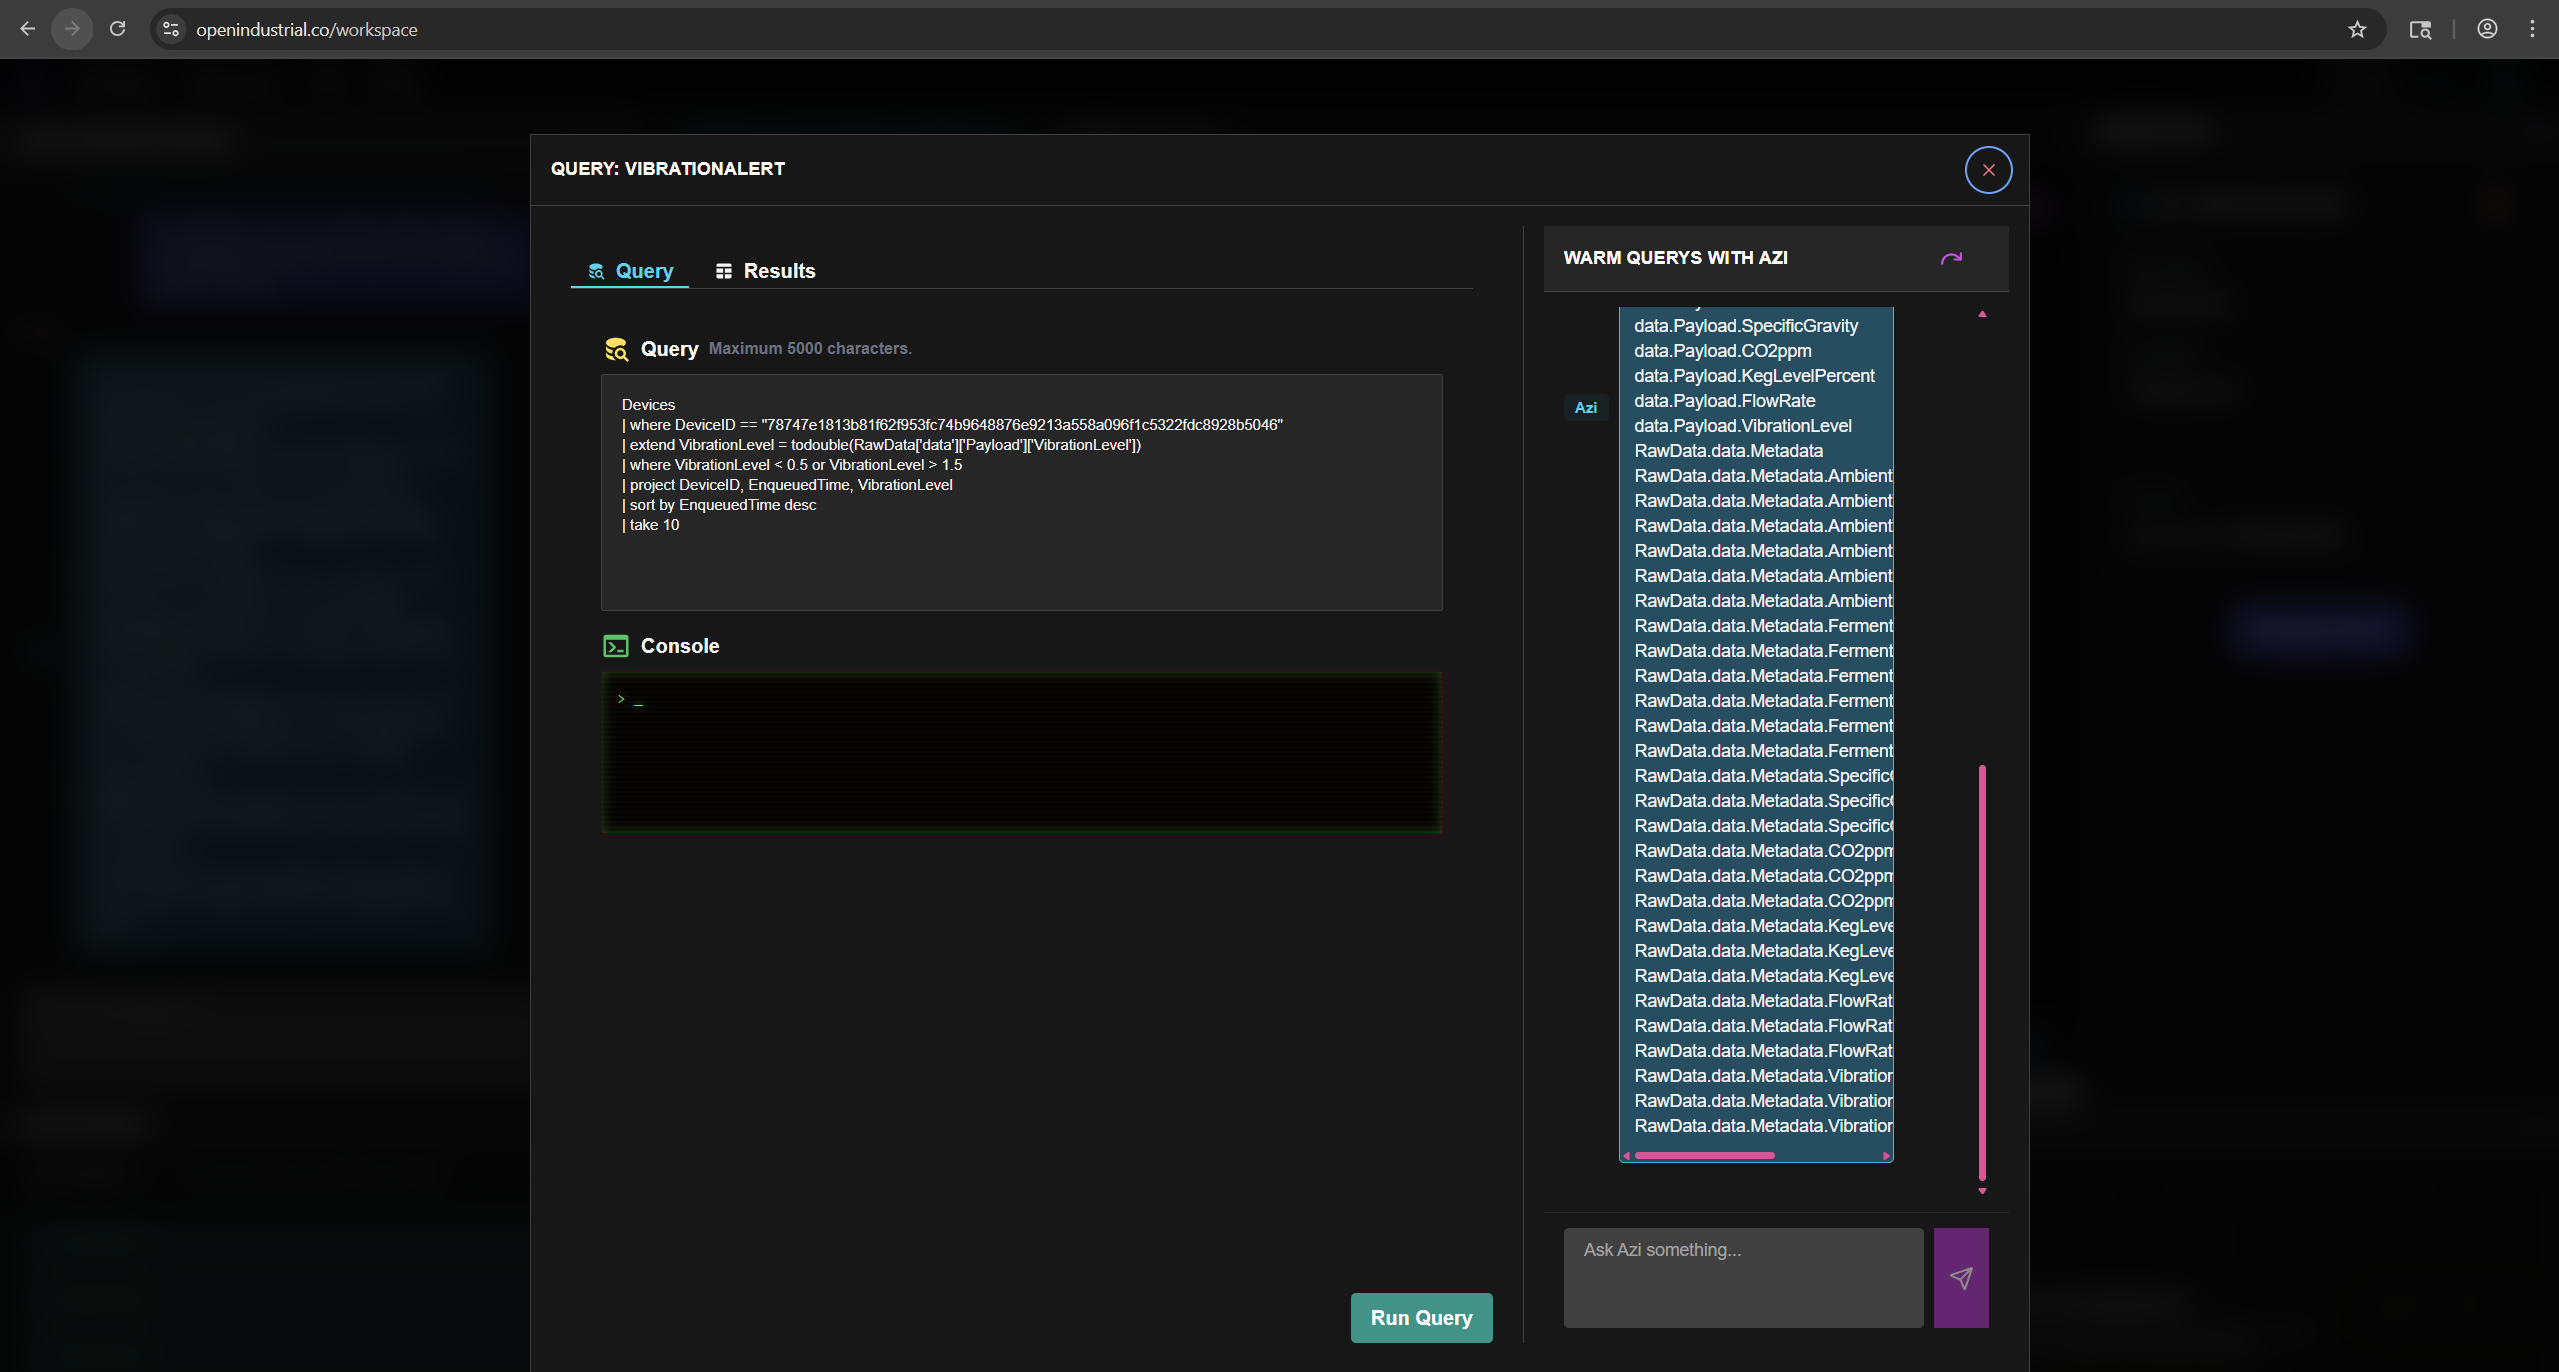Click data.Payload.KegLevelPercent line
The height and width of the screenshot is (1372, 2559).
[1754, 376]
